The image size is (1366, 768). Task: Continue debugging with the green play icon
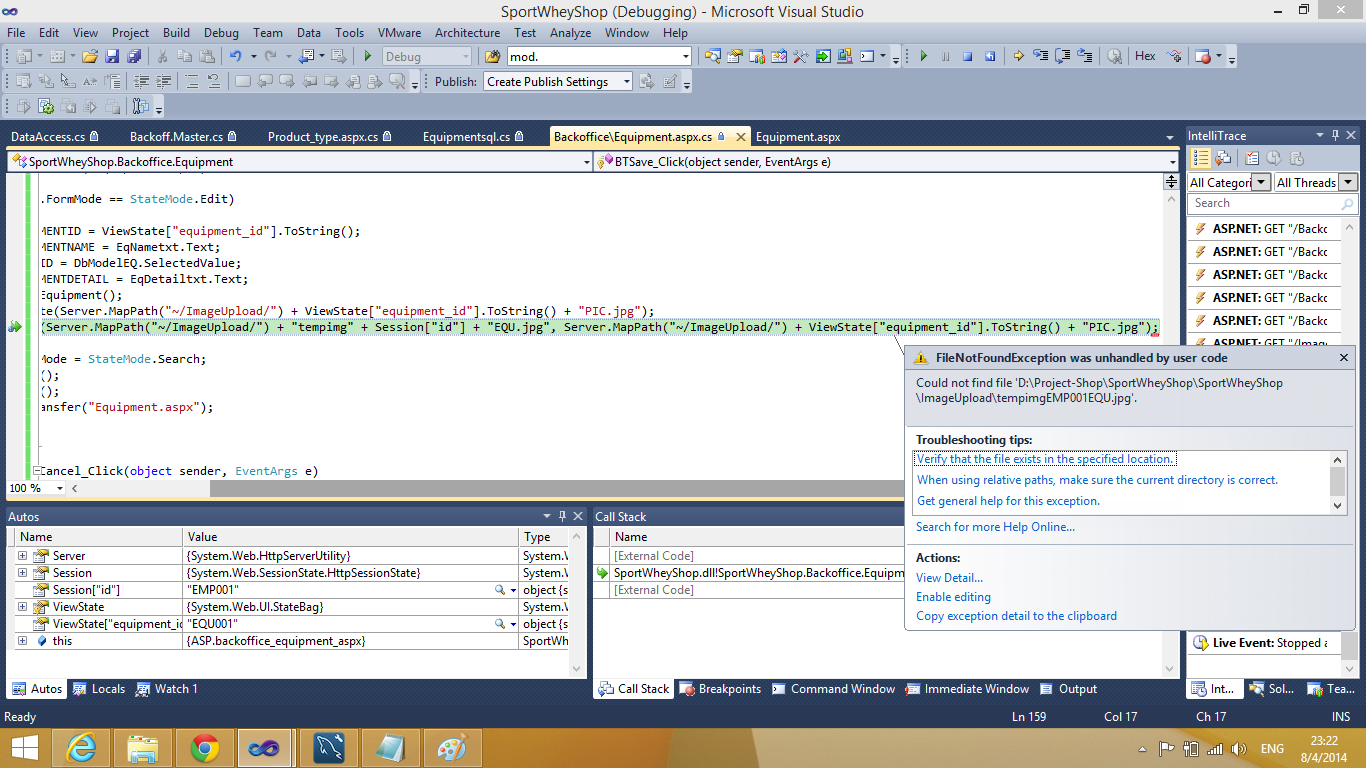pyautogui.click(x=924, y=56)
